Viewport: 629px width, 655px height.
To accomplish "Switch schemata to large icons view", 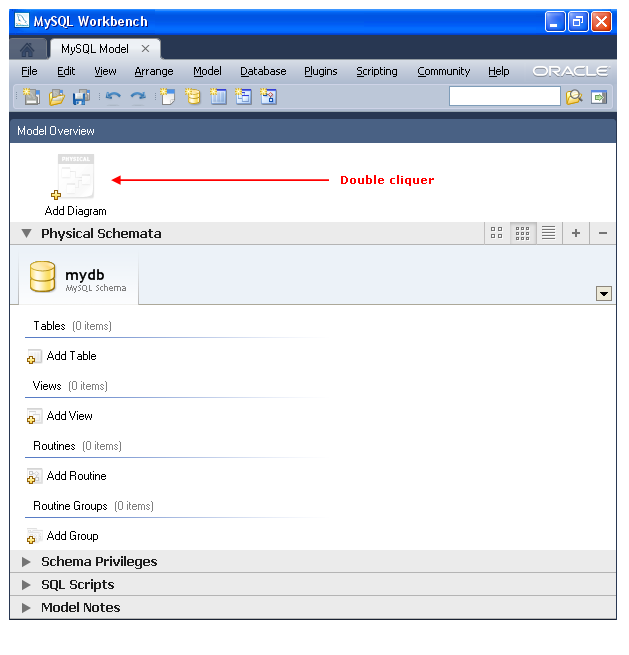I will tap(496, 233).
